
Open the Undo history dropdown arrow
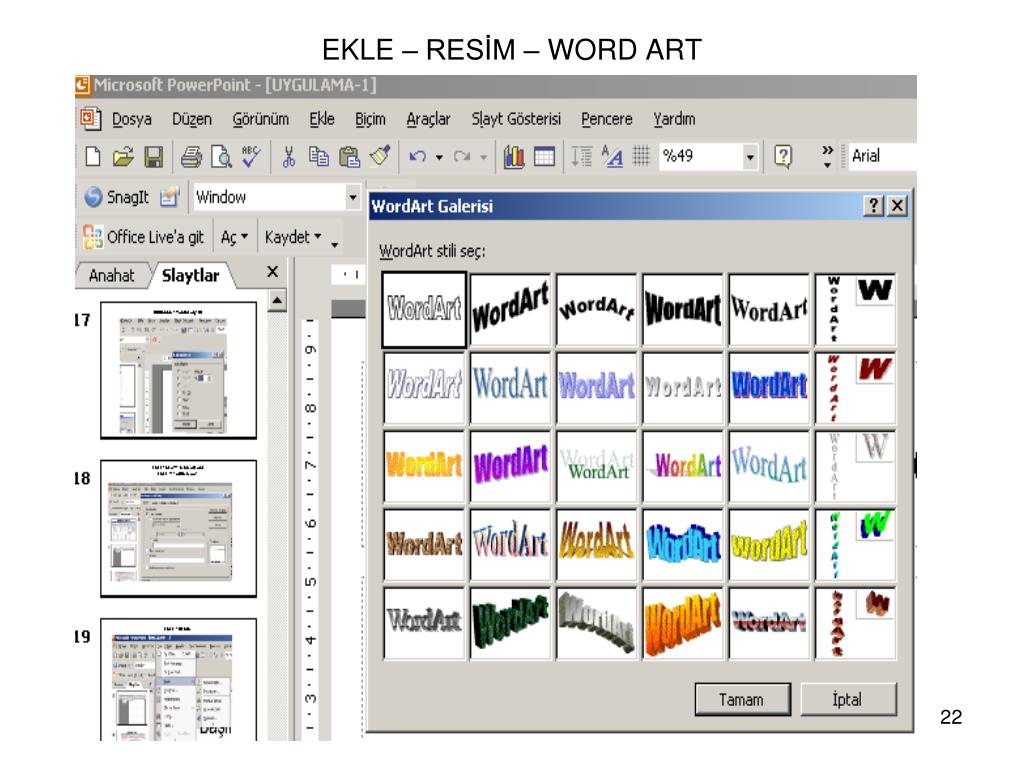coord(439,157)
